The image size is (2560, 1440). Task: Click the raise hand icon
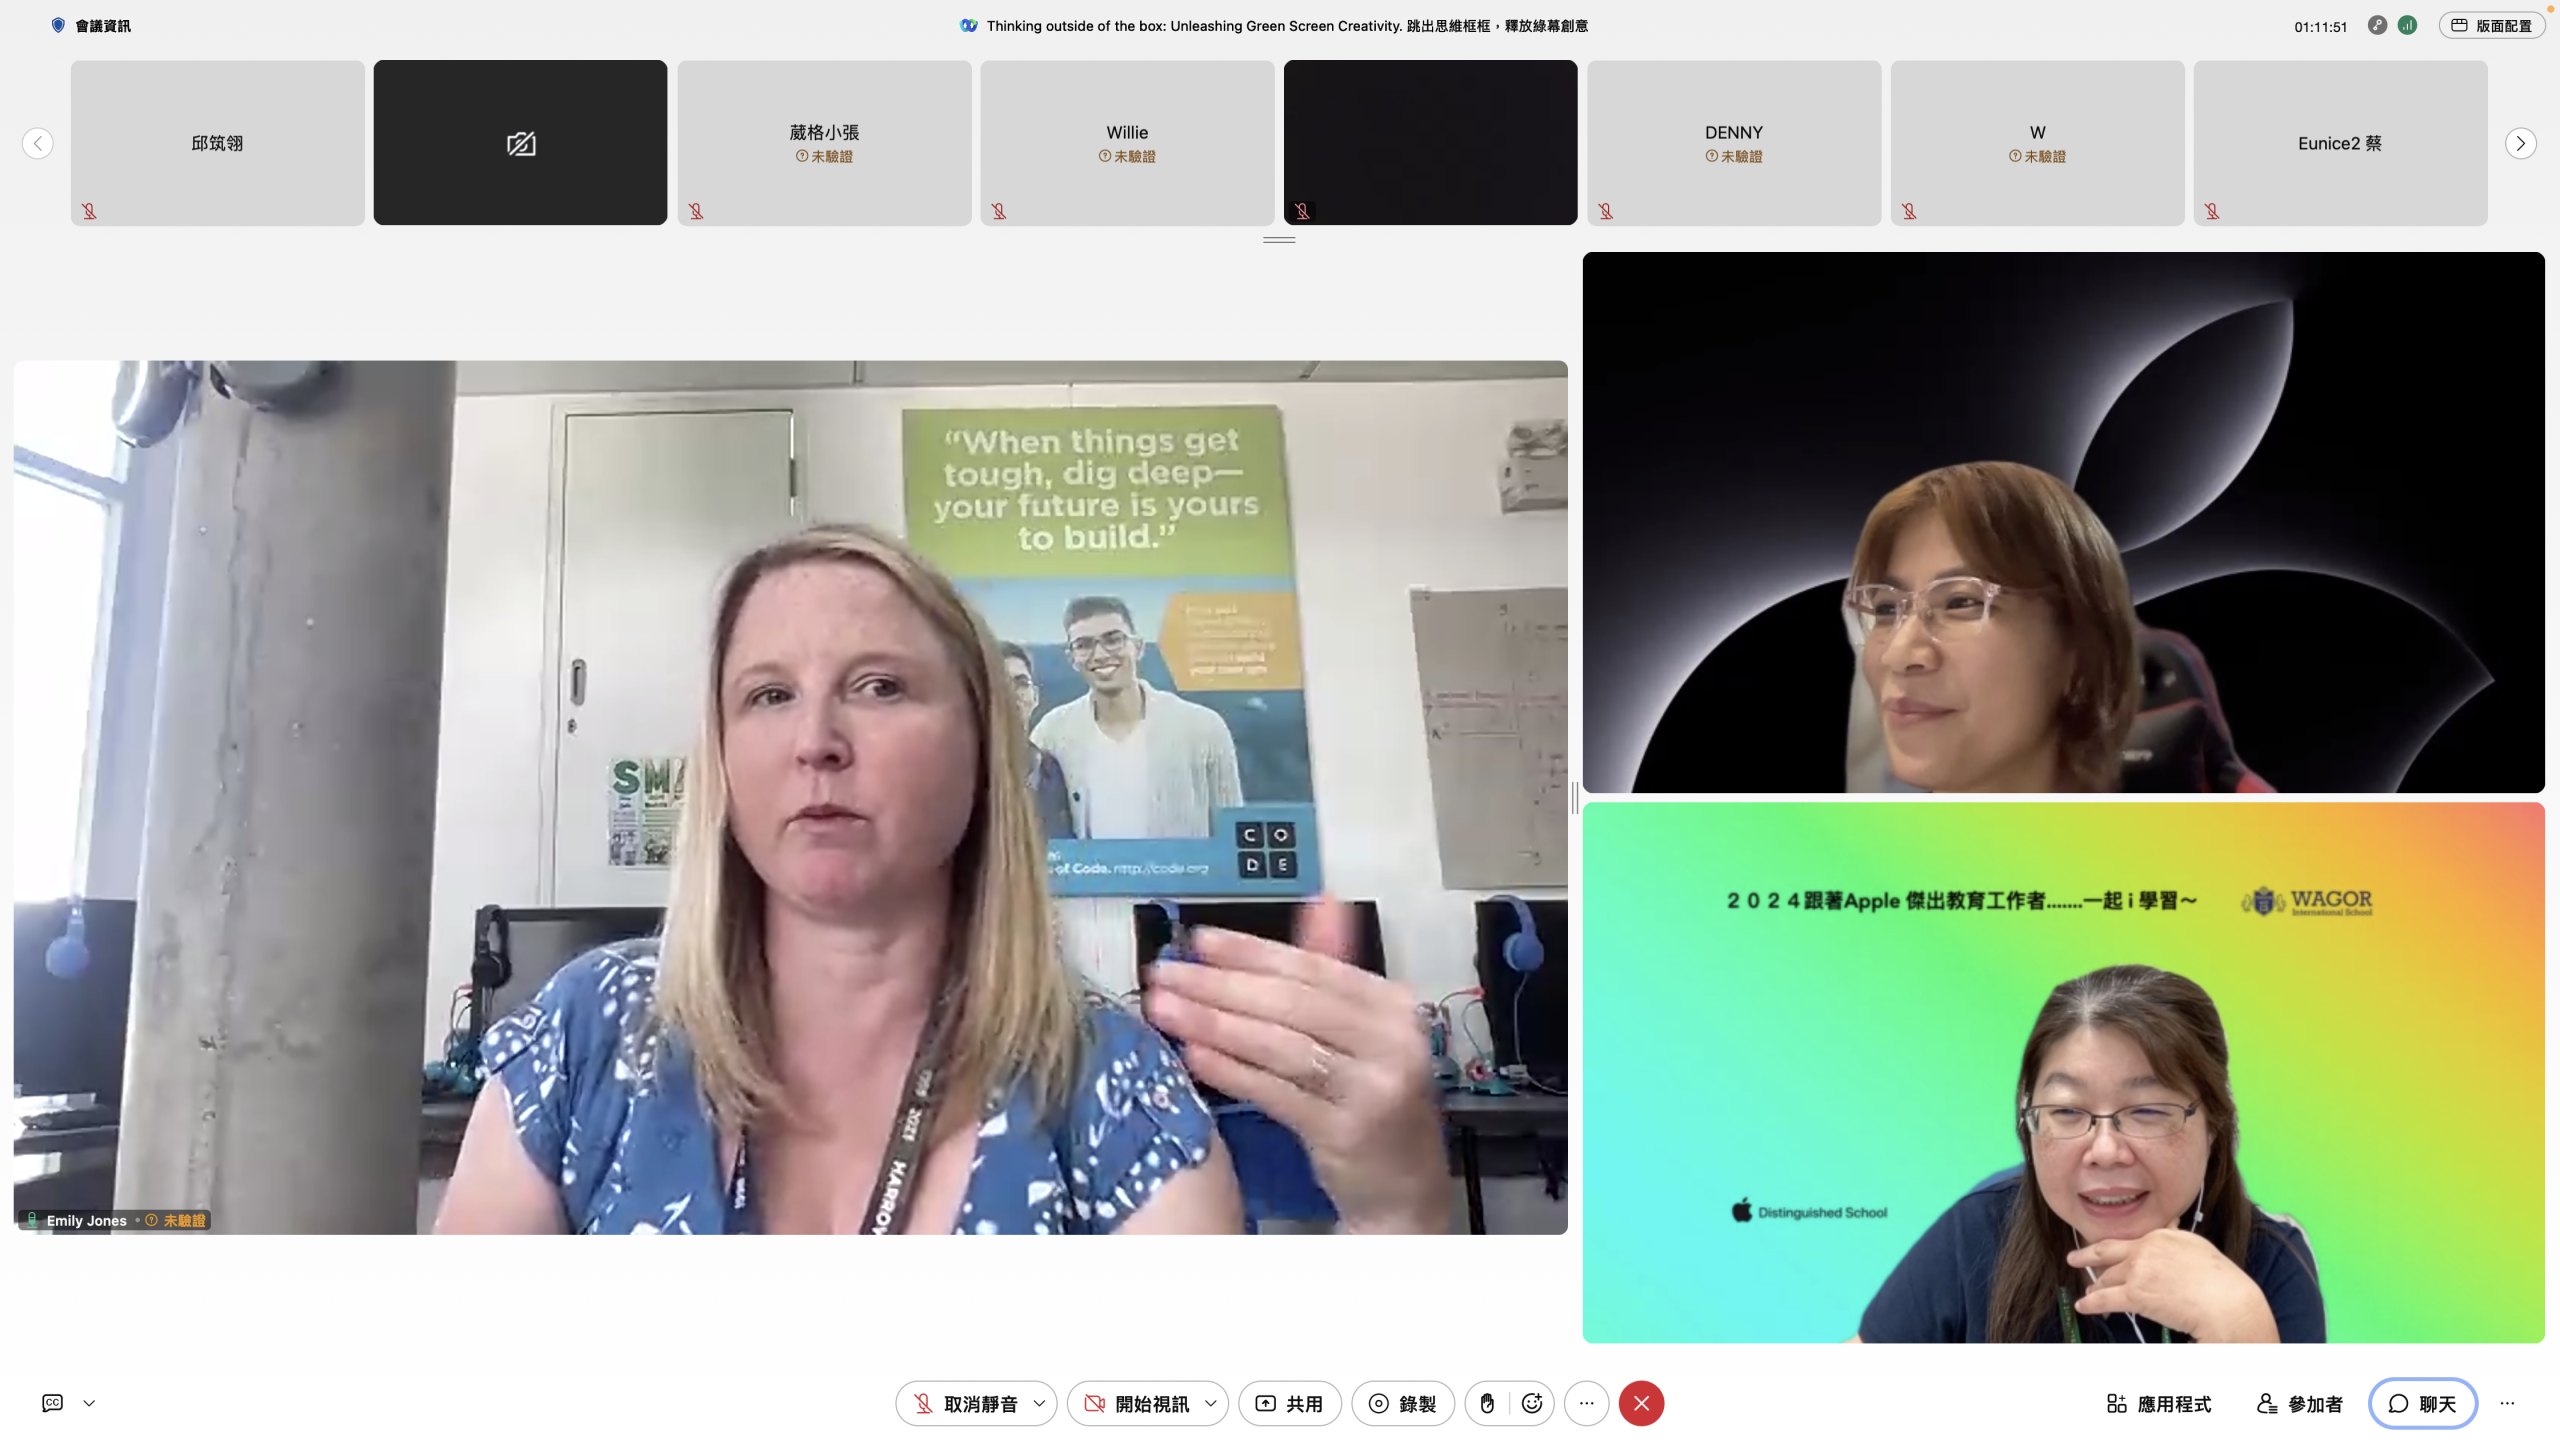click(1487, 1403)
